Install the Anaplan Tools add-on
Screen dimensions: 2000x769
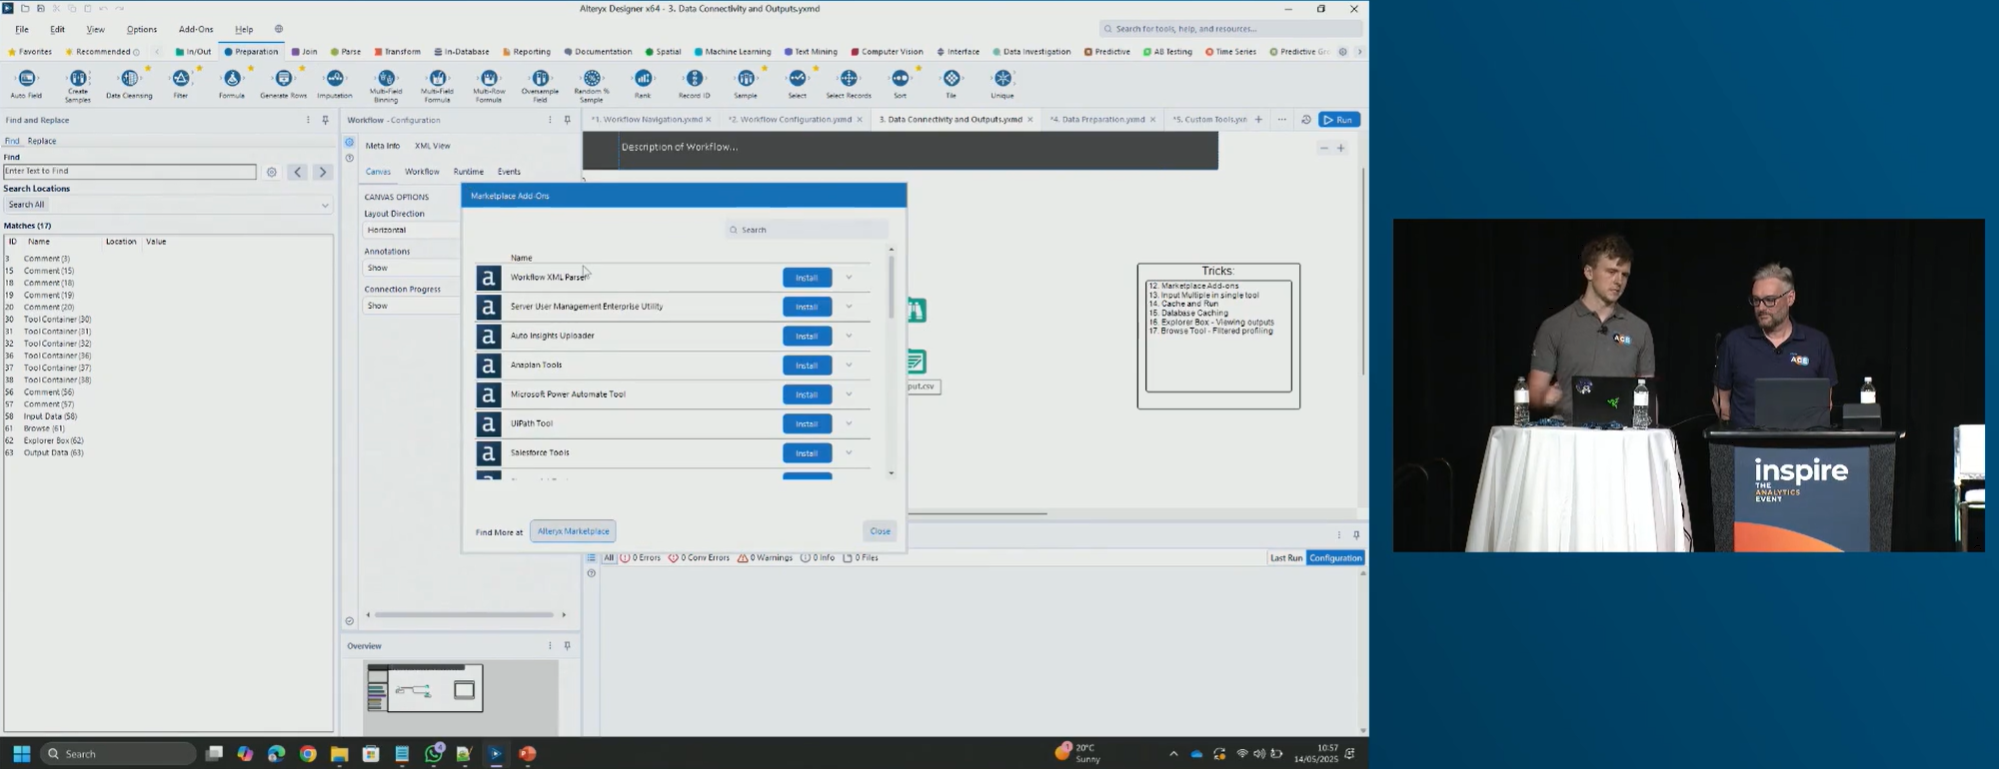pos(807,365)
